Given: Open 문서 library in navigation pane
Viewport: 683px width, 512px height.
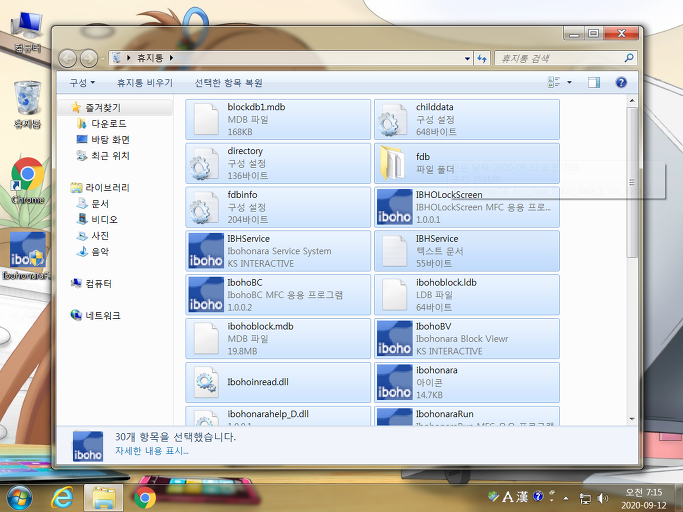Looking at the screenshot, I should [x=100, y=203].
